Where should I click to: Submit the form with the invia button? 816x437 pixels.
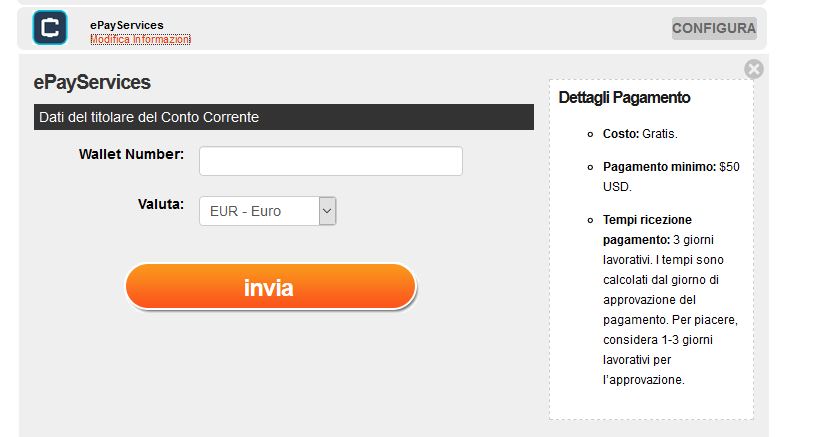click(269, 288)
